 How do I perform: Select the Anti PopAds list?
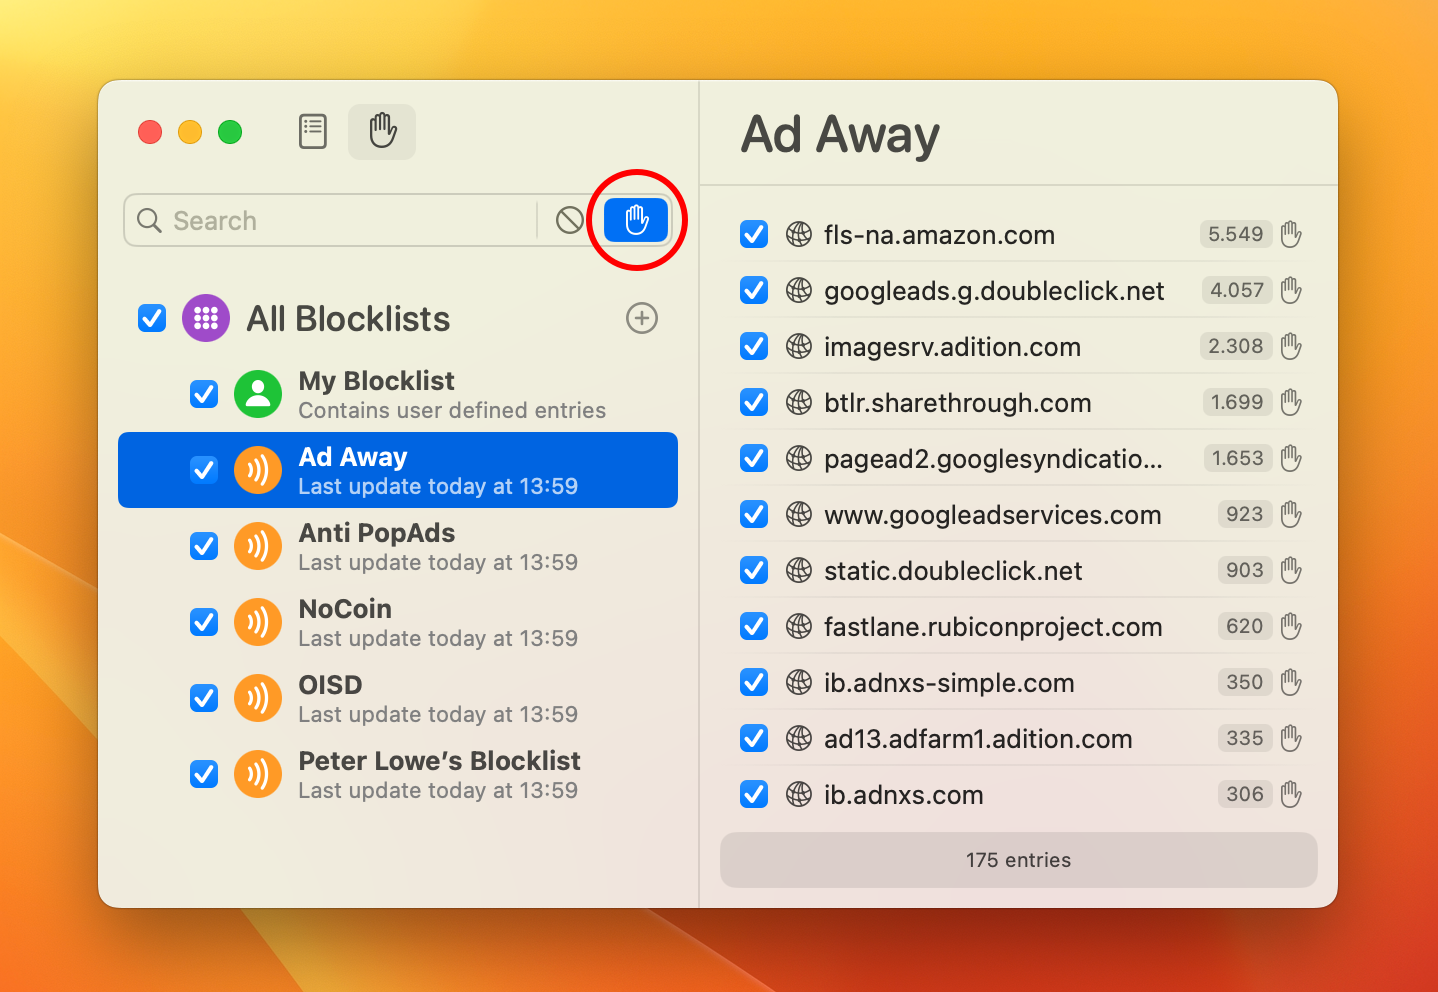click(x=398, y=546)
